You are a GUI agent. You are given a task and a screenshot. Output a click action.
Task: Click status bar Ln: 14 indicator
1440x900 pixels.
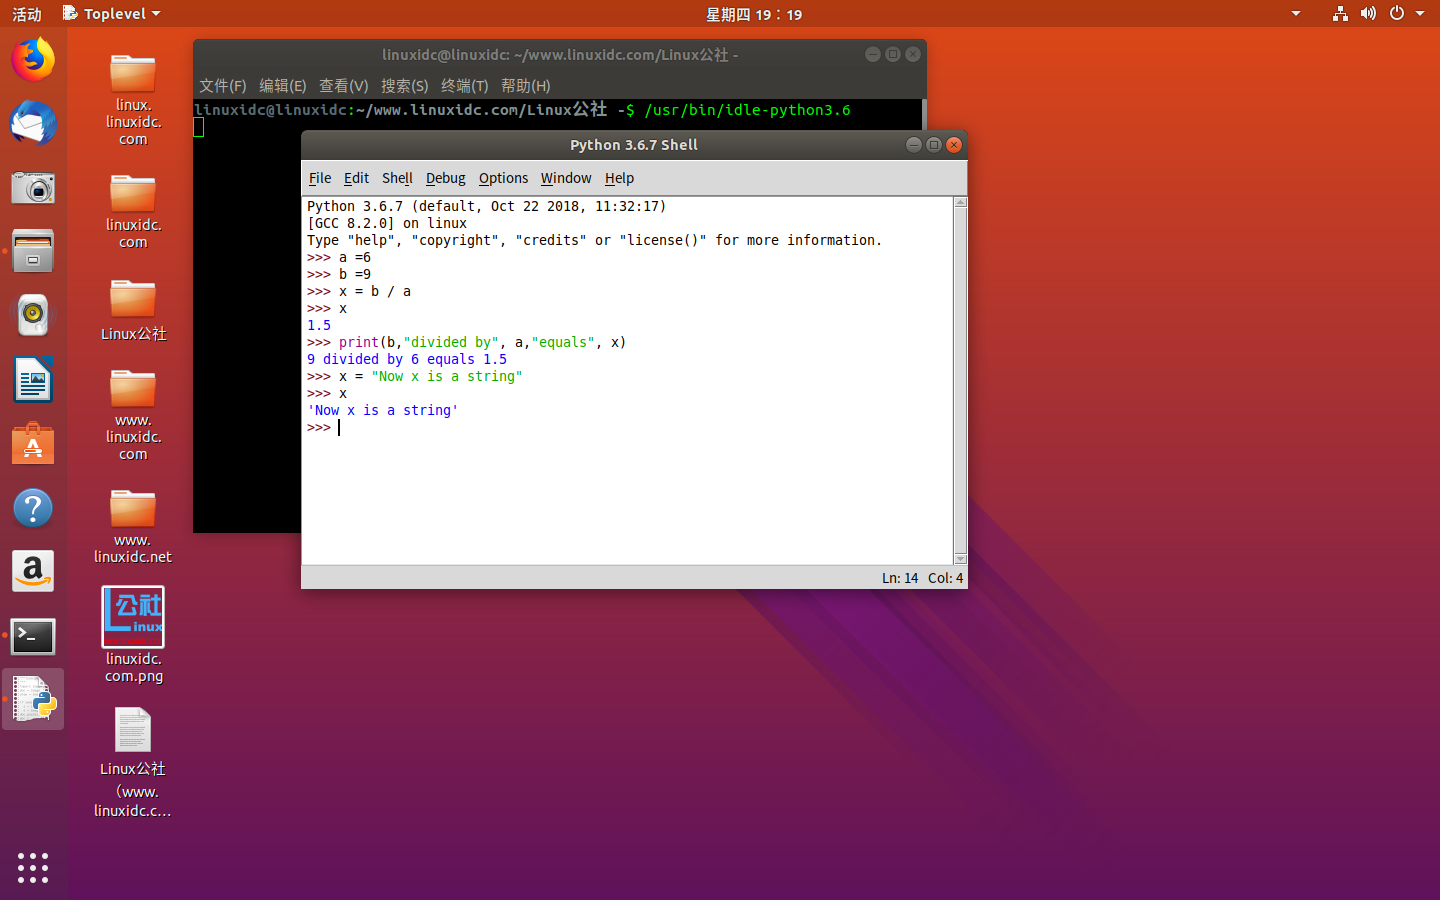pyautogui.click(x=900, y=578)
